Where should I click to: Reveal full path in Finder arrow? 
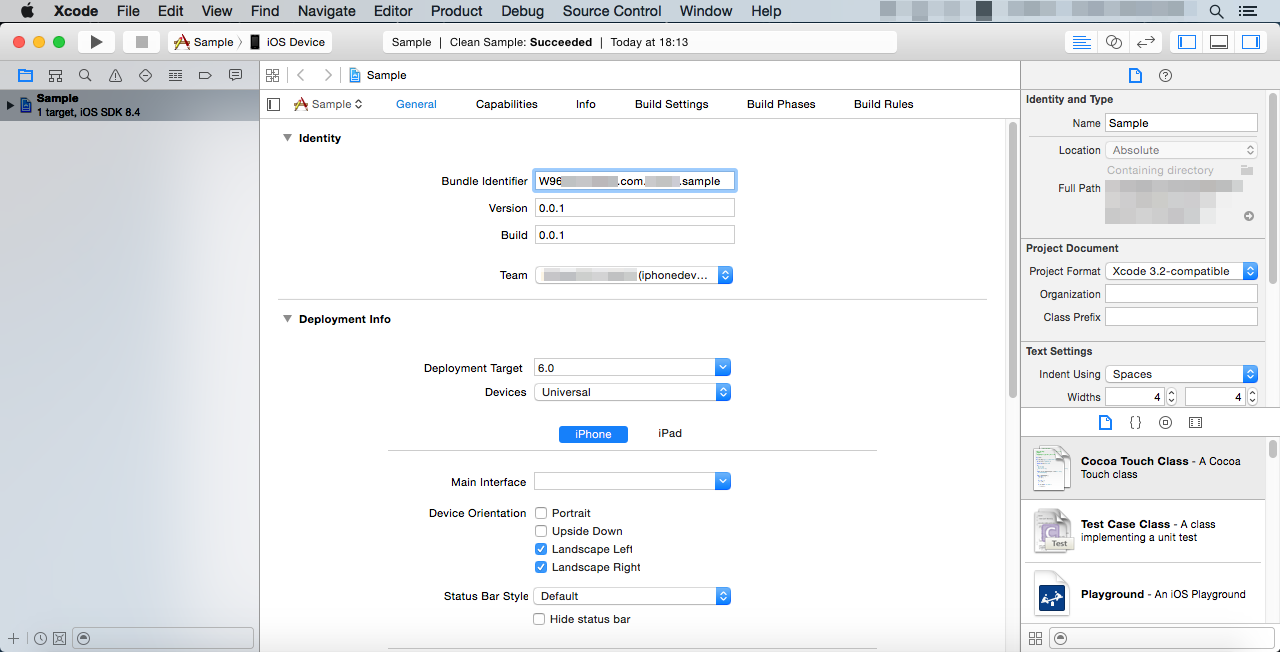pos(1249,216)
